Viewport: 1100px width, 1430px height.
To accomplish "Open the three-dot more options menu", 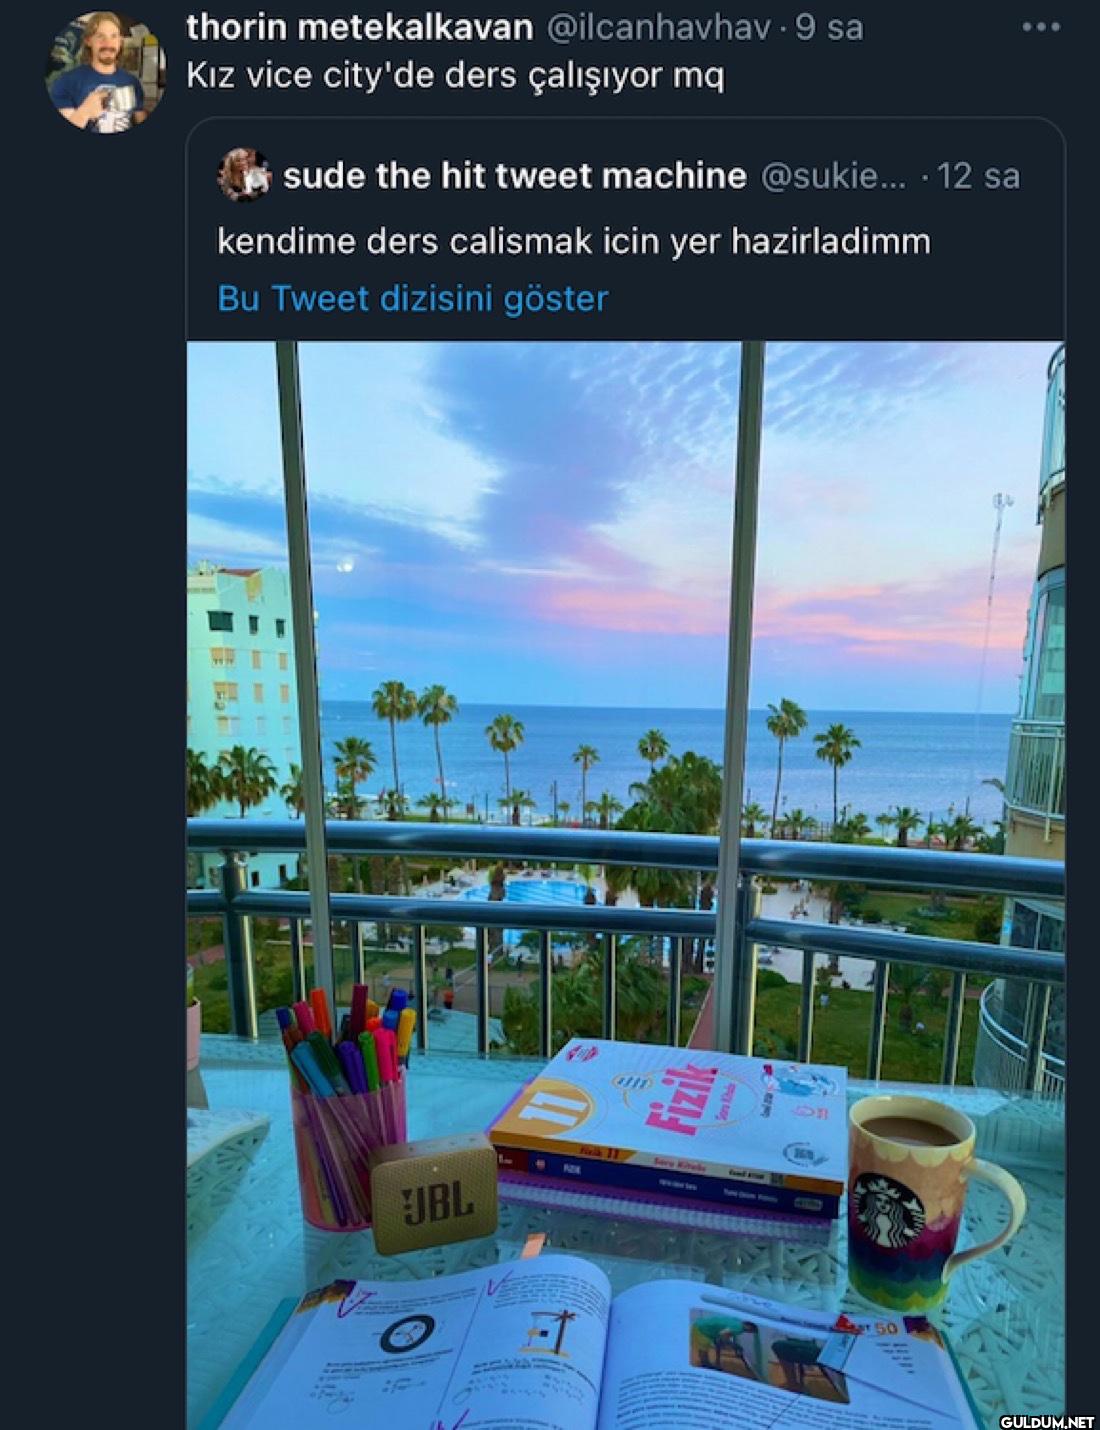I will [1041, 27].
